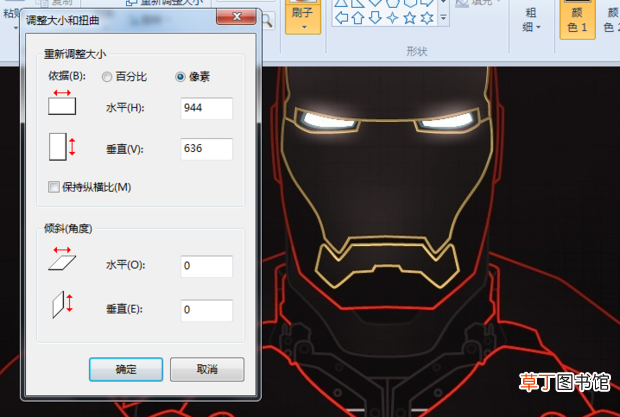Click the resize 垂直(V) field showing 636

click(x=206, y=149)
